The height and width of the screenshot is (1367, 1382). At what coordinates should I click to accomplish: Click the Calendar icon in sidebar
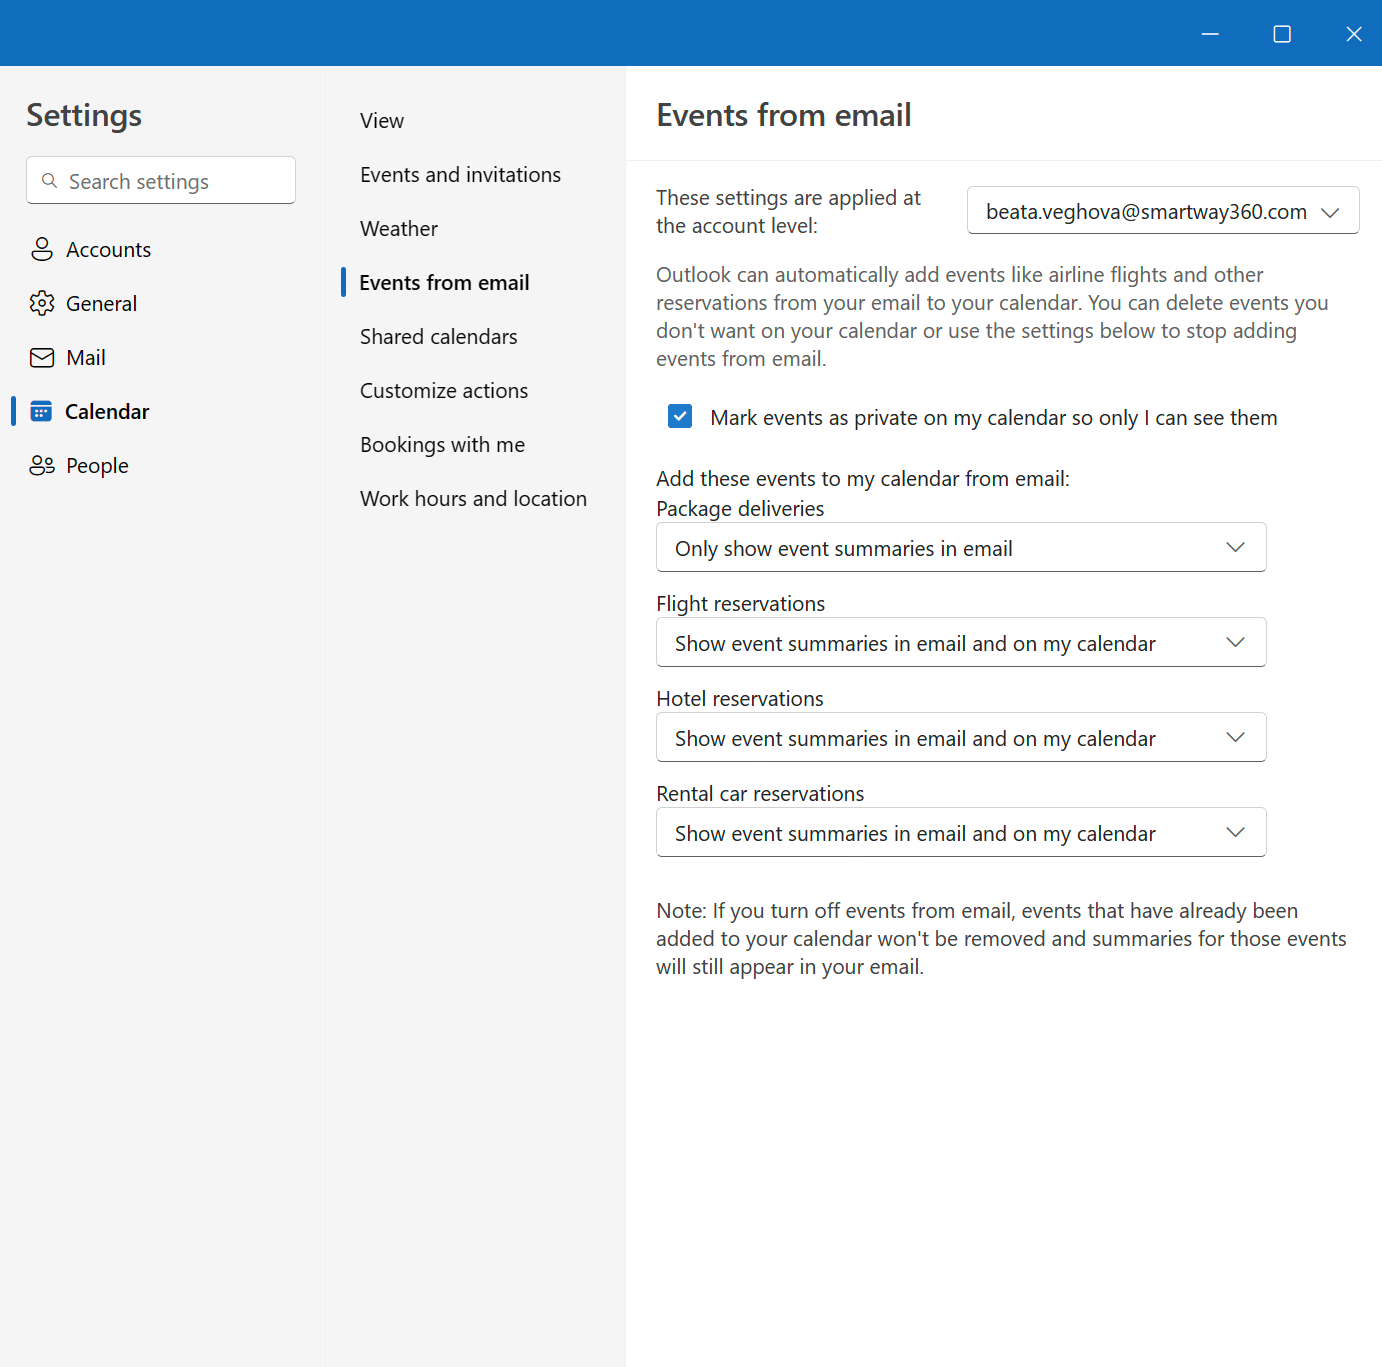(41, 411)
